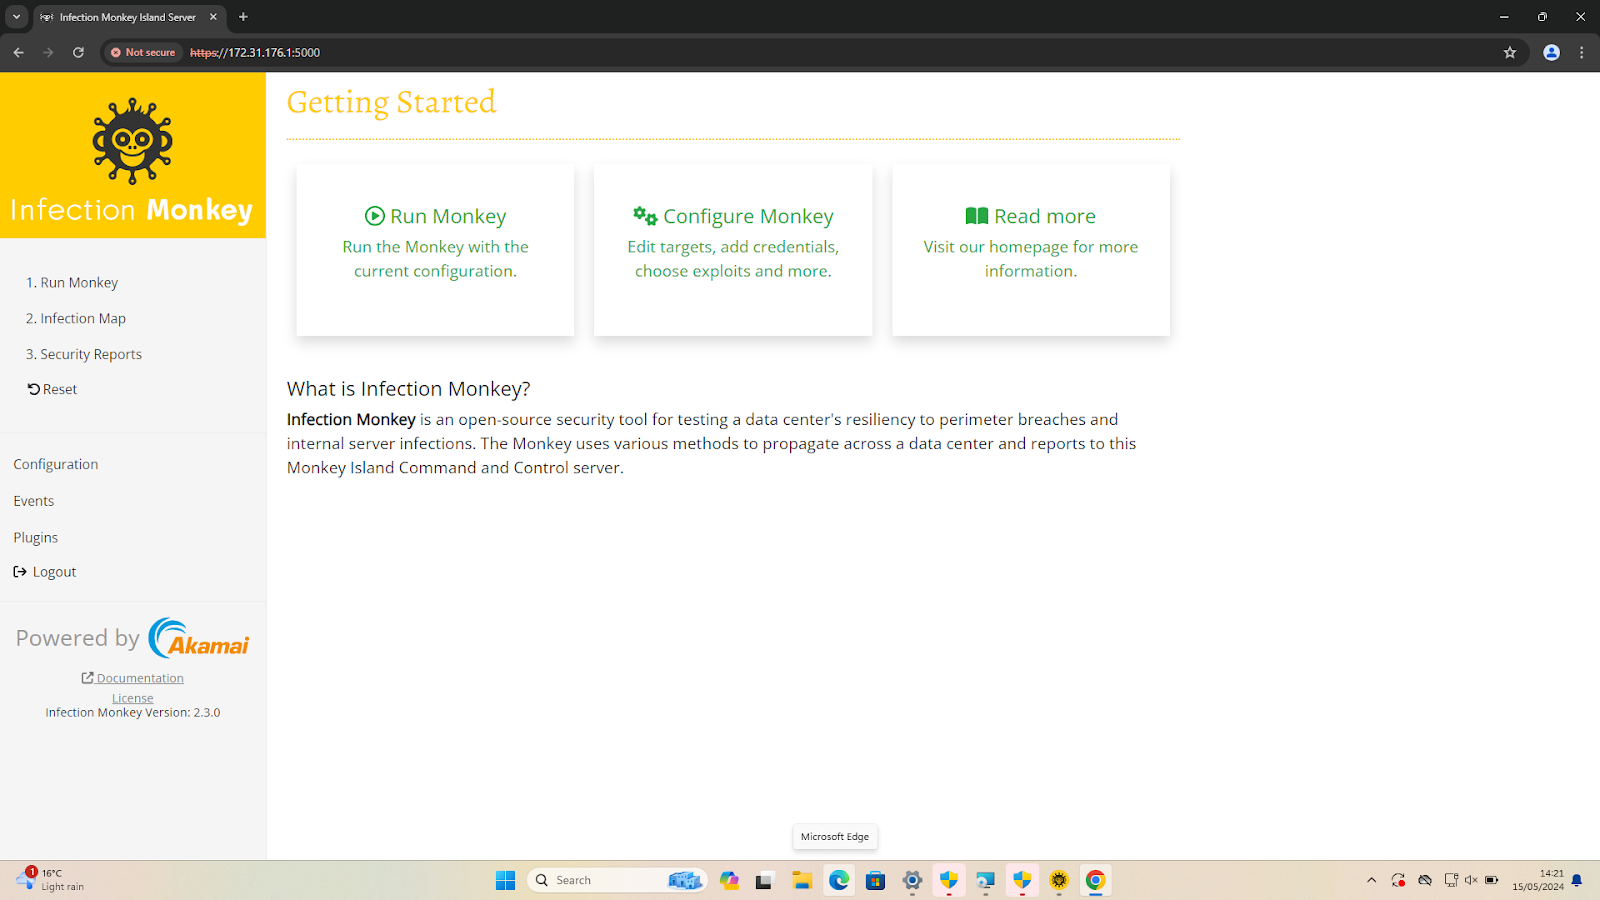Open the tab search dropdown arrow
This screenshot has width=1600, height=900.
pyautogui.click(x=16, y=17)
